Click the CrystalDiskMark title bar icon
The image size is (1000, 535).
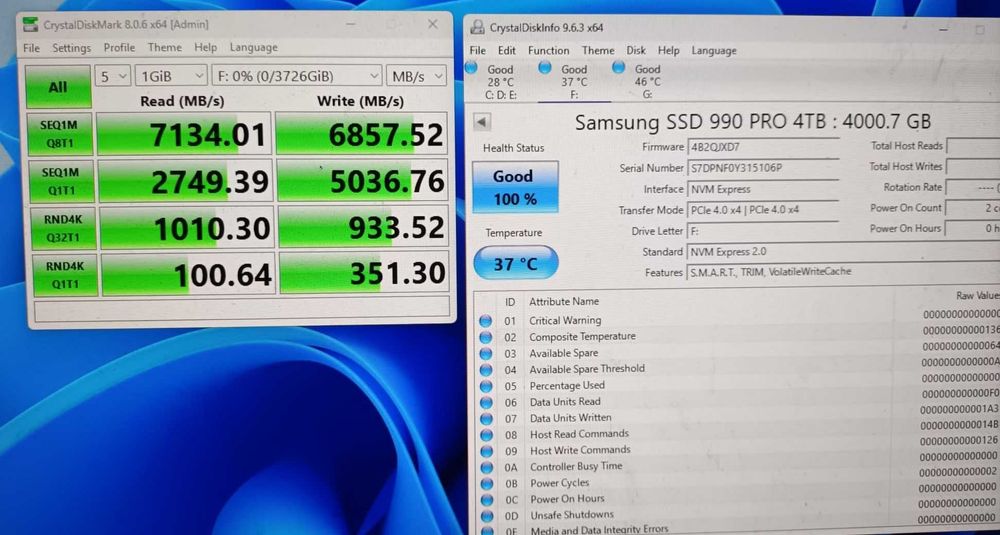pos(30,25)
